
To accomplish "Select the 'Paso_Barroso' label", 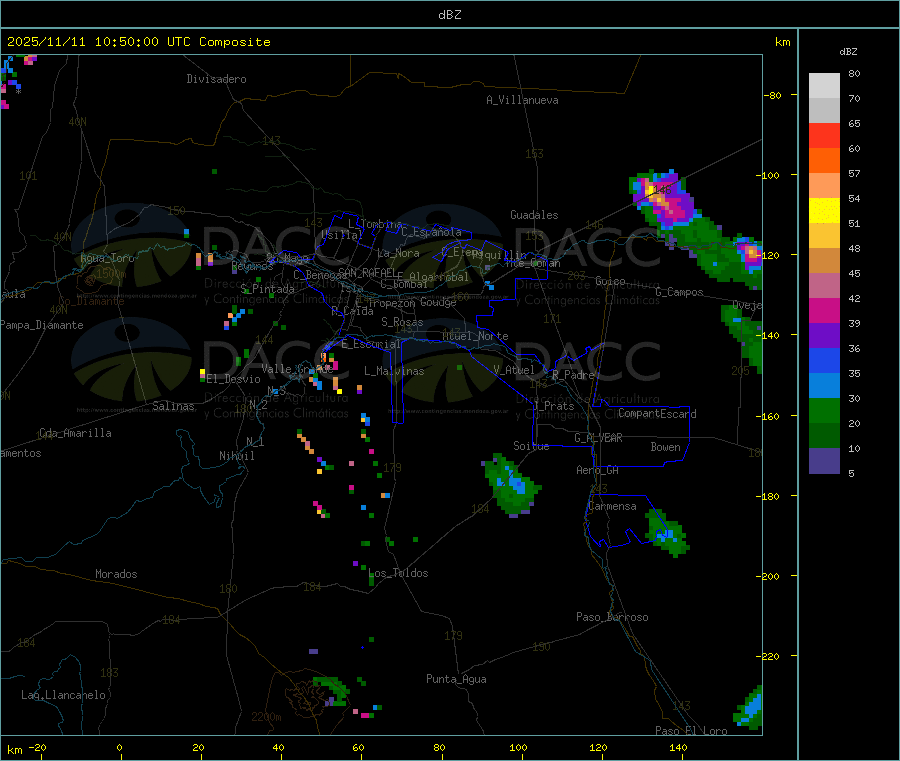I will point(612,617).
